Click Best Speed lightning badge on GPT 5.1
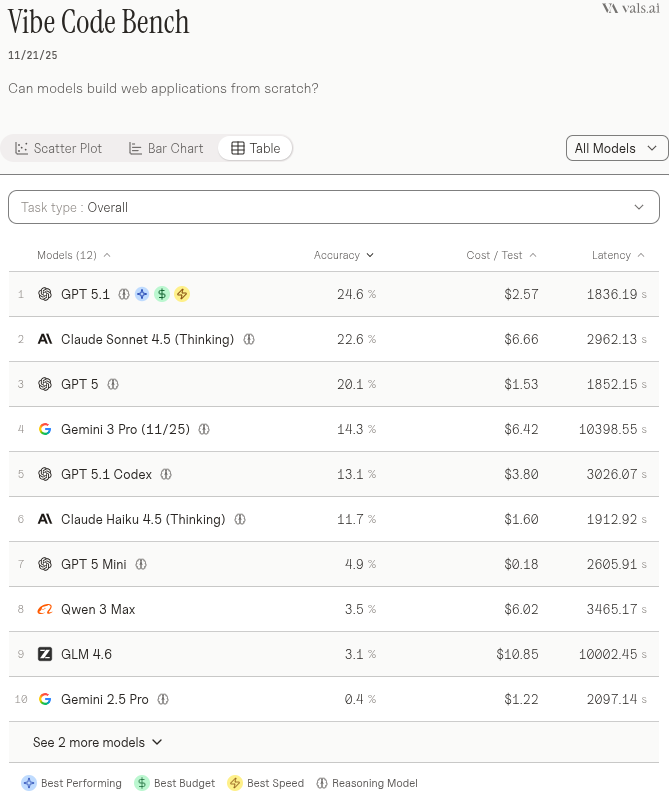This screenshot has height=795, width=669. tap(182, 294)
